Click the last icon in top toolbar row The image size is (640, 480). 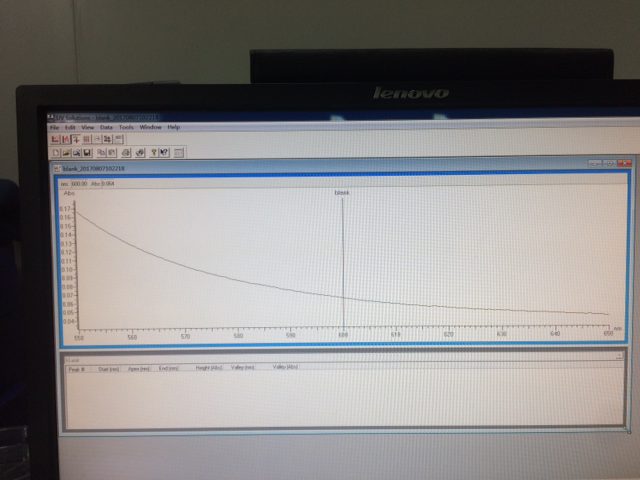click(118, 140)
